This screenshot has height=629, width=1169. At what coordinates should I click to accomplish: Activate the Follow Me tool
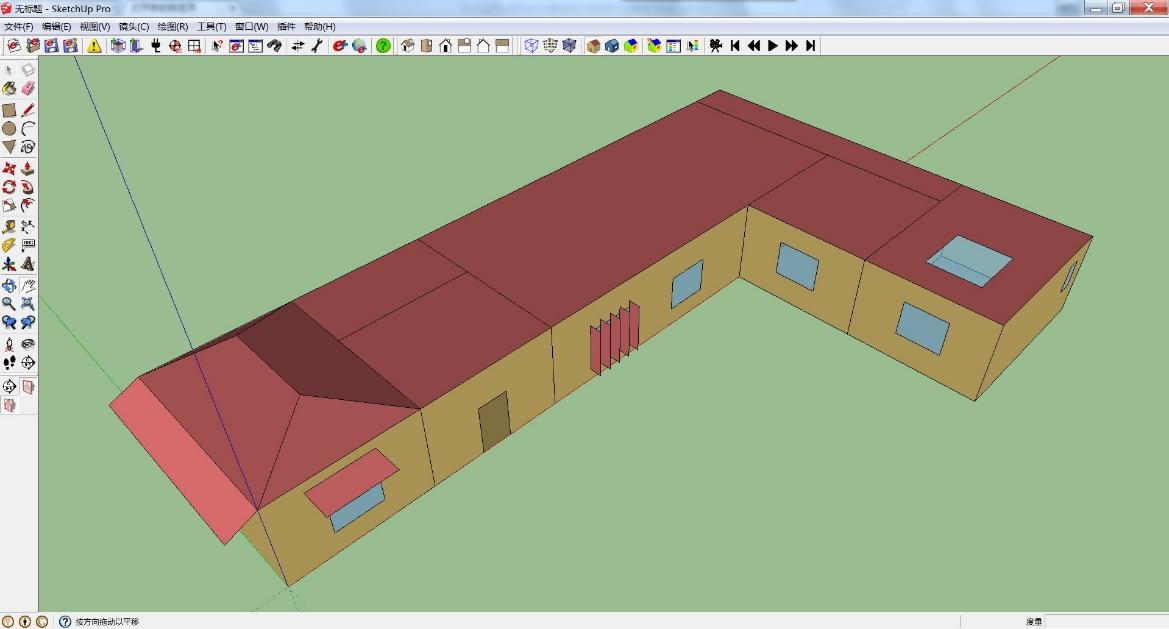tap(28, 187)
